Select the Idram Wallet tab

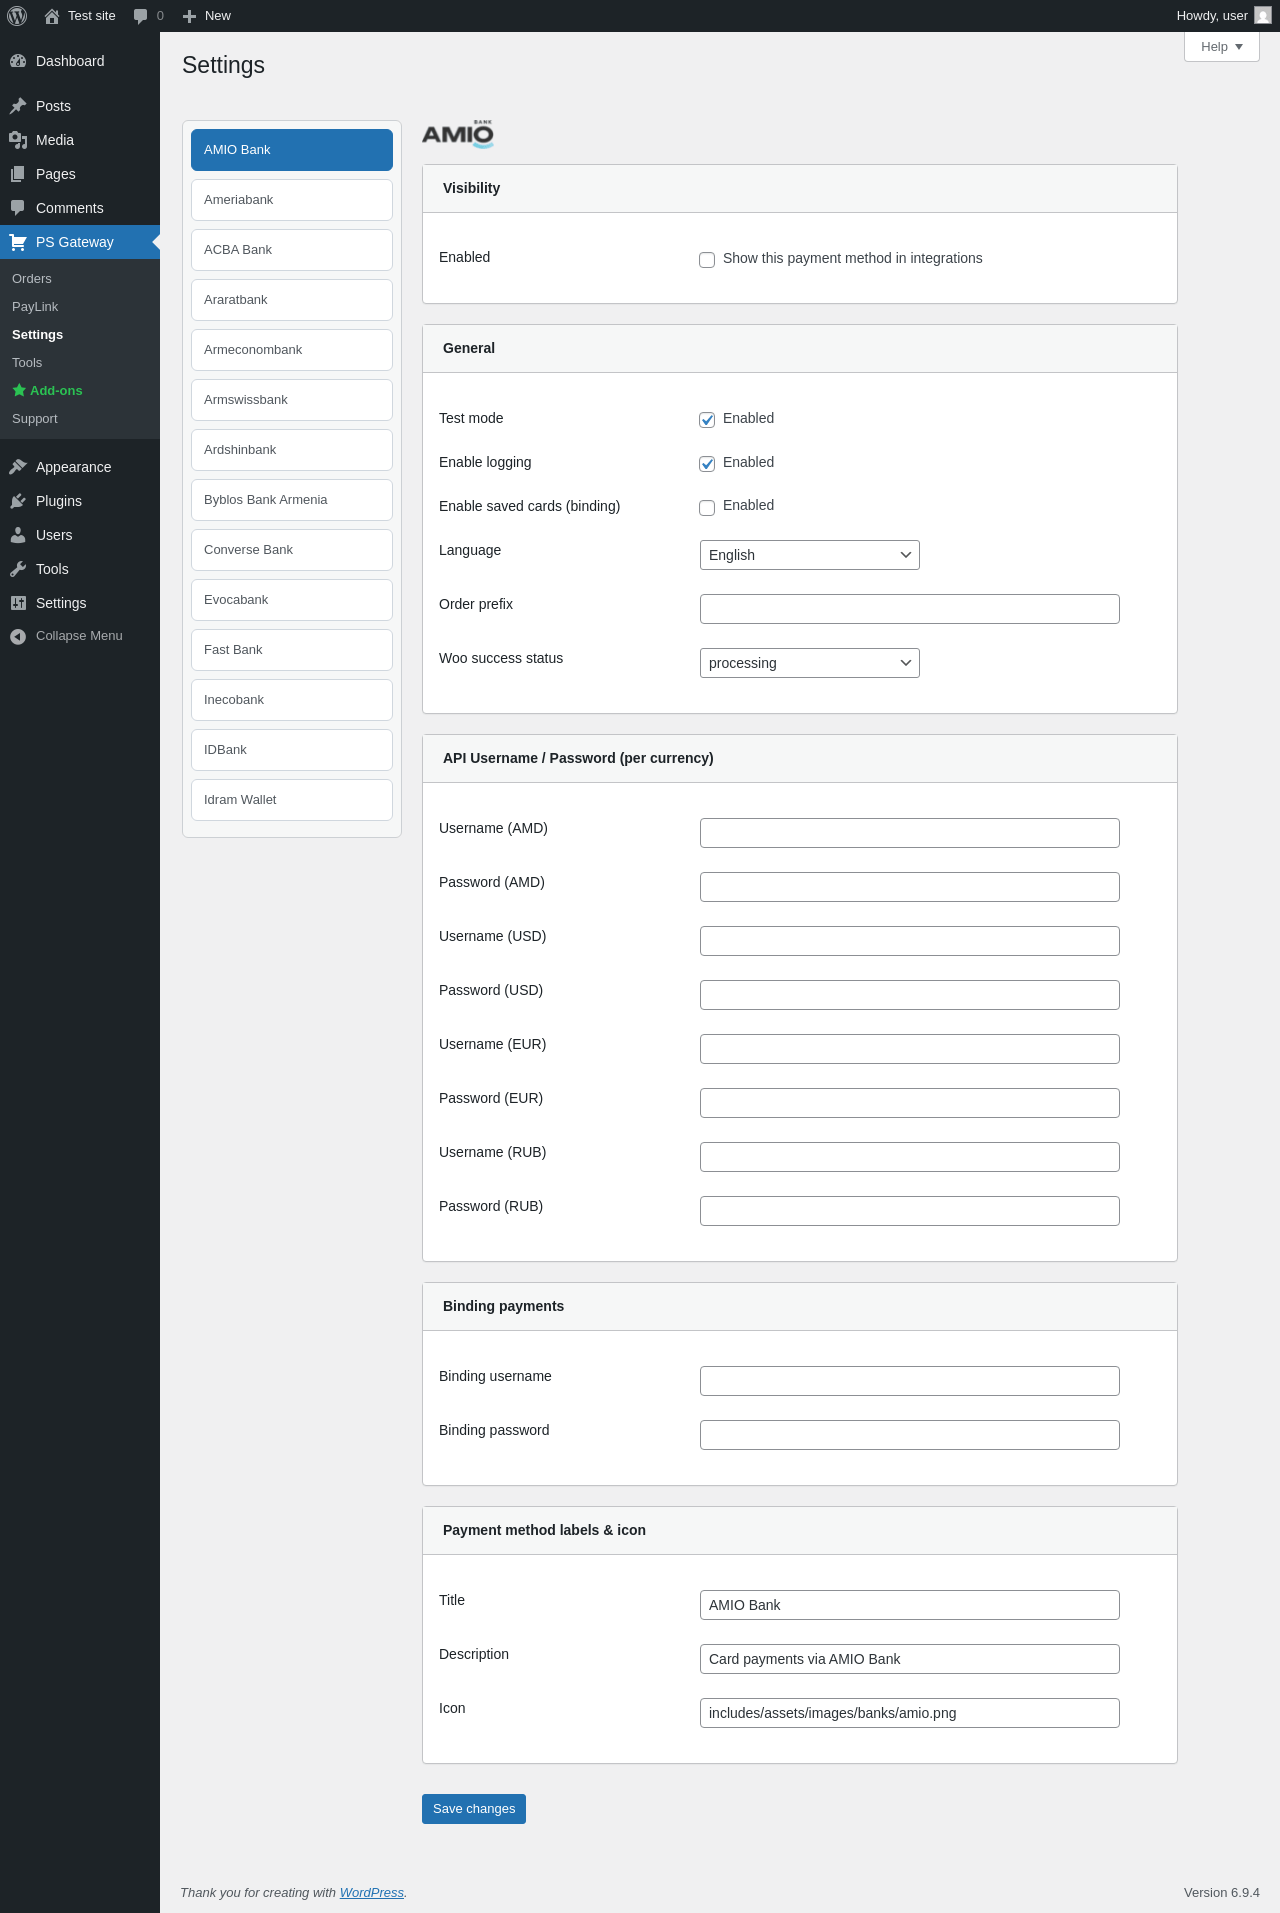[292, 800]
